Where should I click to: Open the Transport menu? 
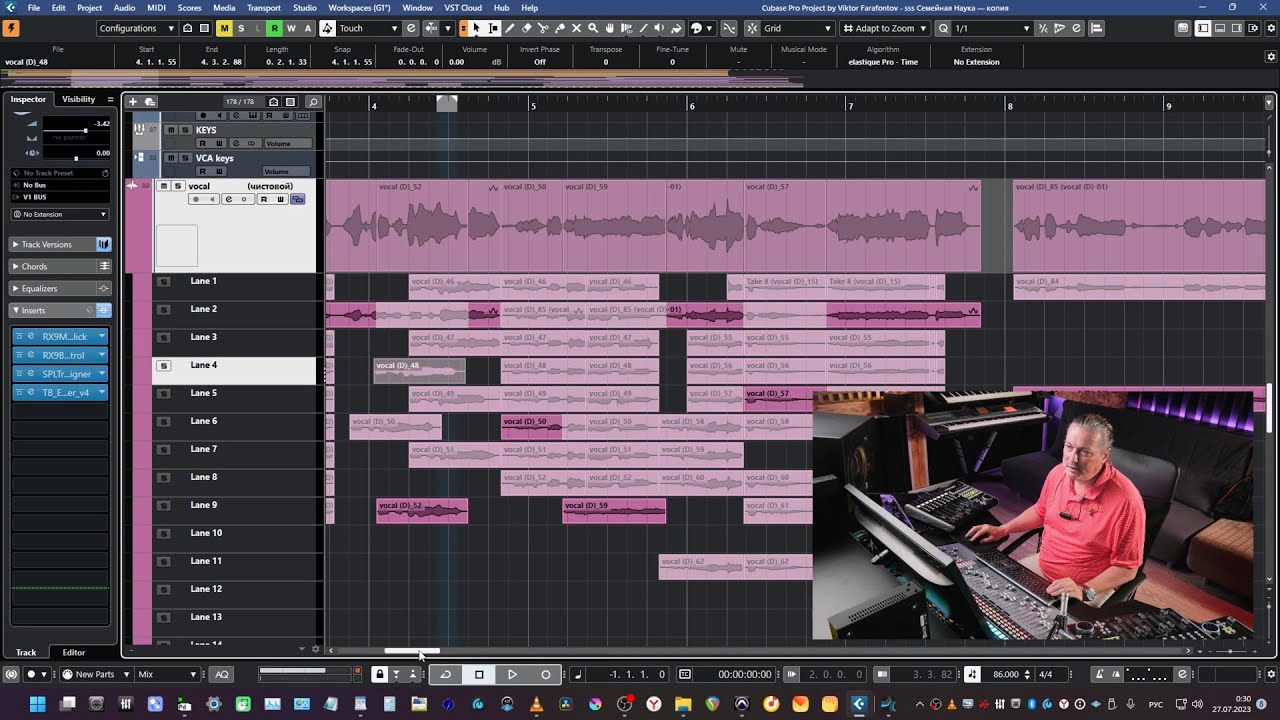click(x=264, y=8)
